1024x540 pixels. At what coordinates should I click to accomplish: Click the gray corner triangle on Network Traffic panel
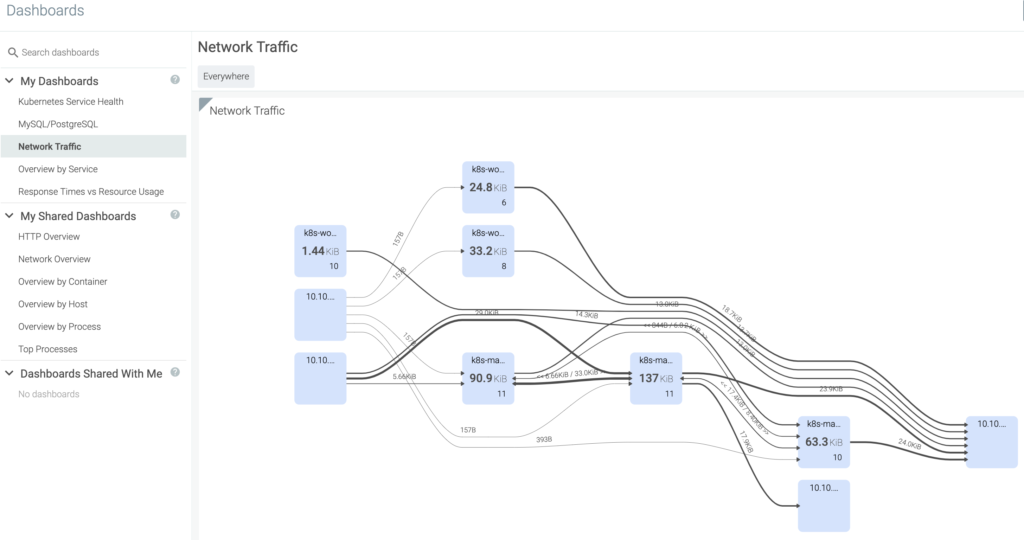204,103
